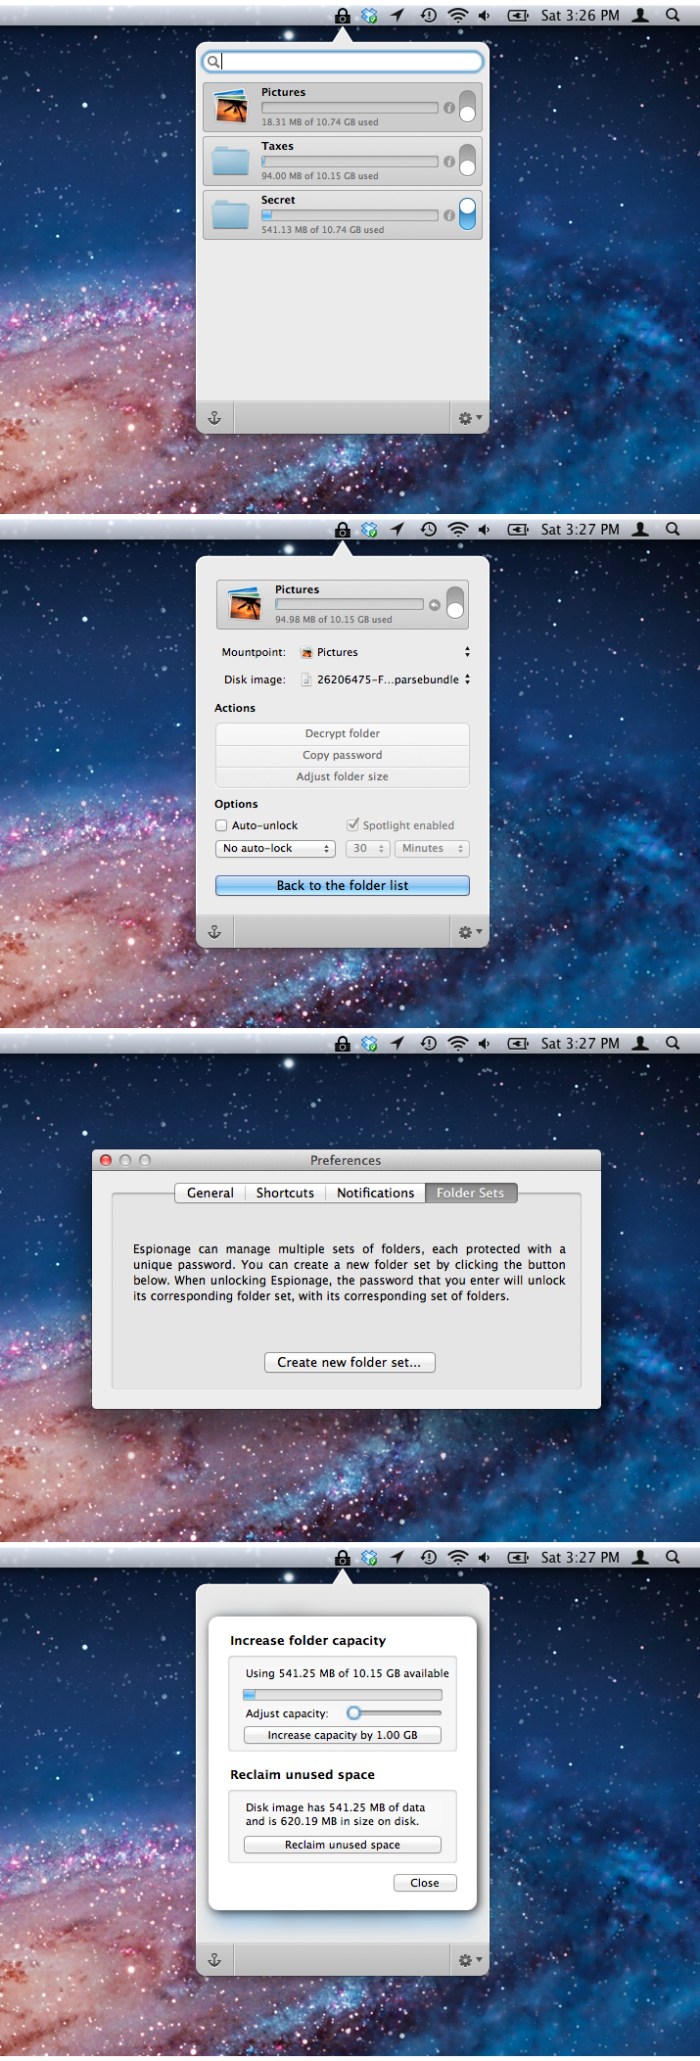The width and height of the screenshot is (700, 2061).
Task: Click the Sat 3:26 PM clock
Action: 580,15
